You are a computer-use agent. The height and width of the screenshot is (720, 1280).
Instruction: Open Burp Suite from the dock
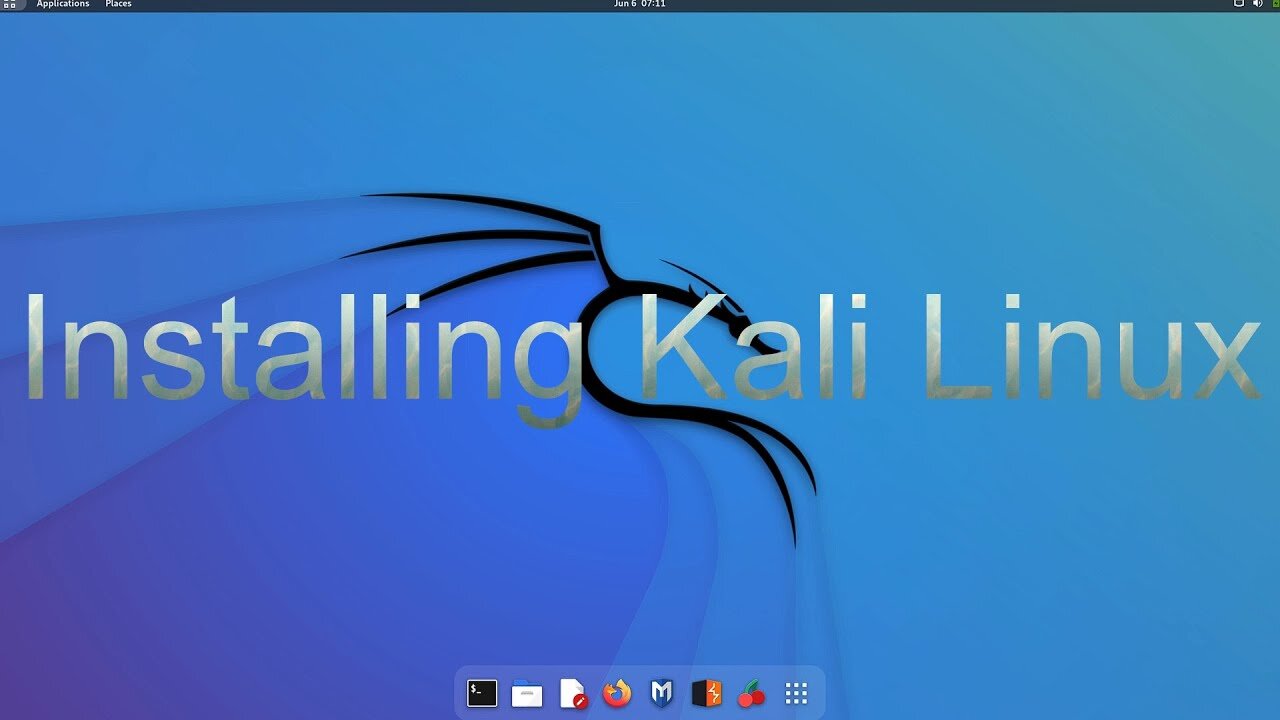(706, 693)
